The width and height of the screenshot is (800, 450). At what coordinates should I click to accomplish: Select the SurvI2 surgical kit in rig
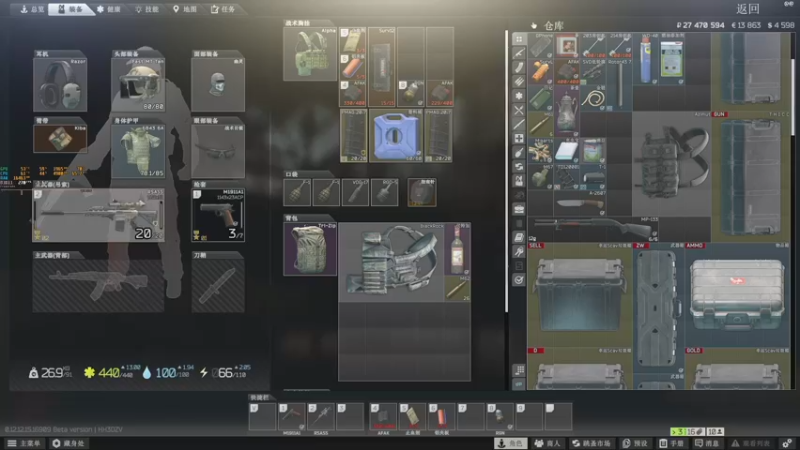coord(382,67)
